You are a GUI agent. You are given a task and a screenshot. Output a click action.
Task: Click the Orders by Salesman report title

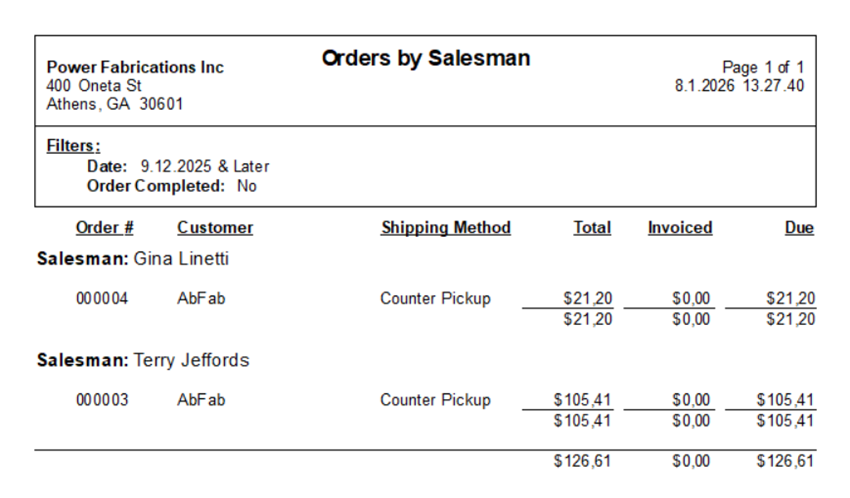[426, 59]
